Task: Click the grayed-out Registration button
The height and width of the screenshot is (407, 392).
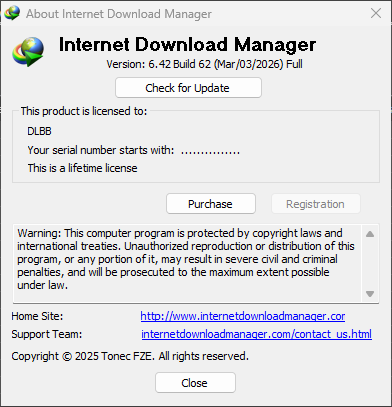Action: [x=316, y=204]
